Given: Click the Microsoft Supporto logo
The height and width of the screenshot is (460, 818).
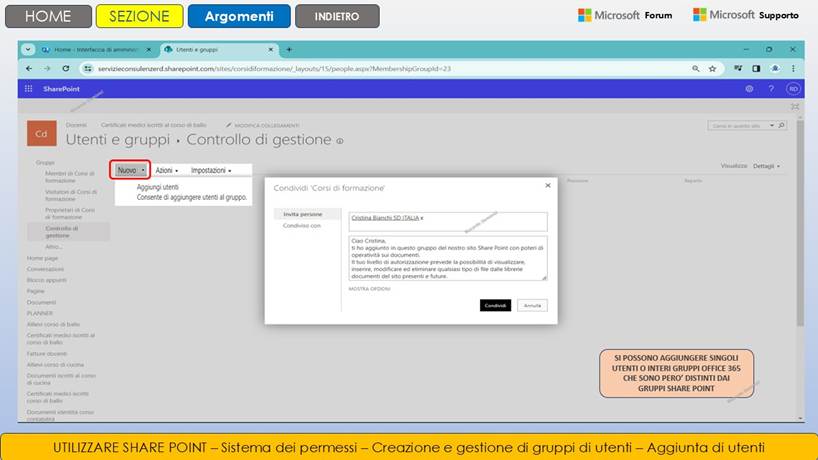Looking at the screenshot, I should (x=745, y=15).
